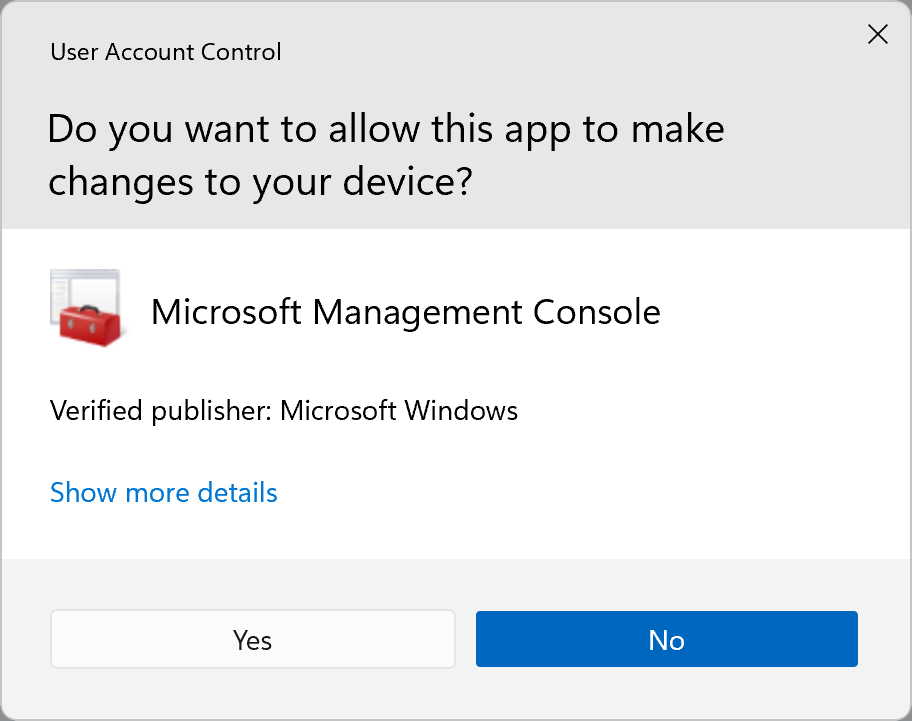912x721 pixels.
Task: Click the word Microsoft in the app name
Action: 226,312
